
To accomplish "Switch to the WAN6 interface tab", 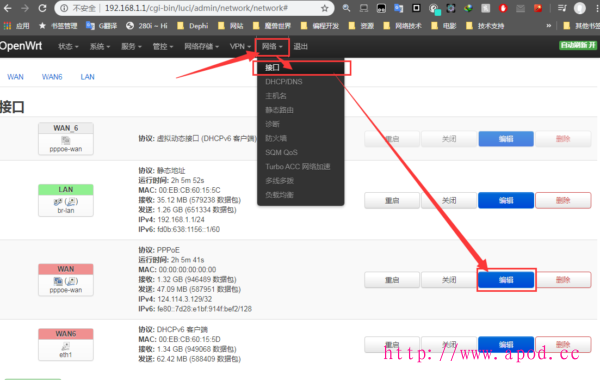I will [52, 77].
